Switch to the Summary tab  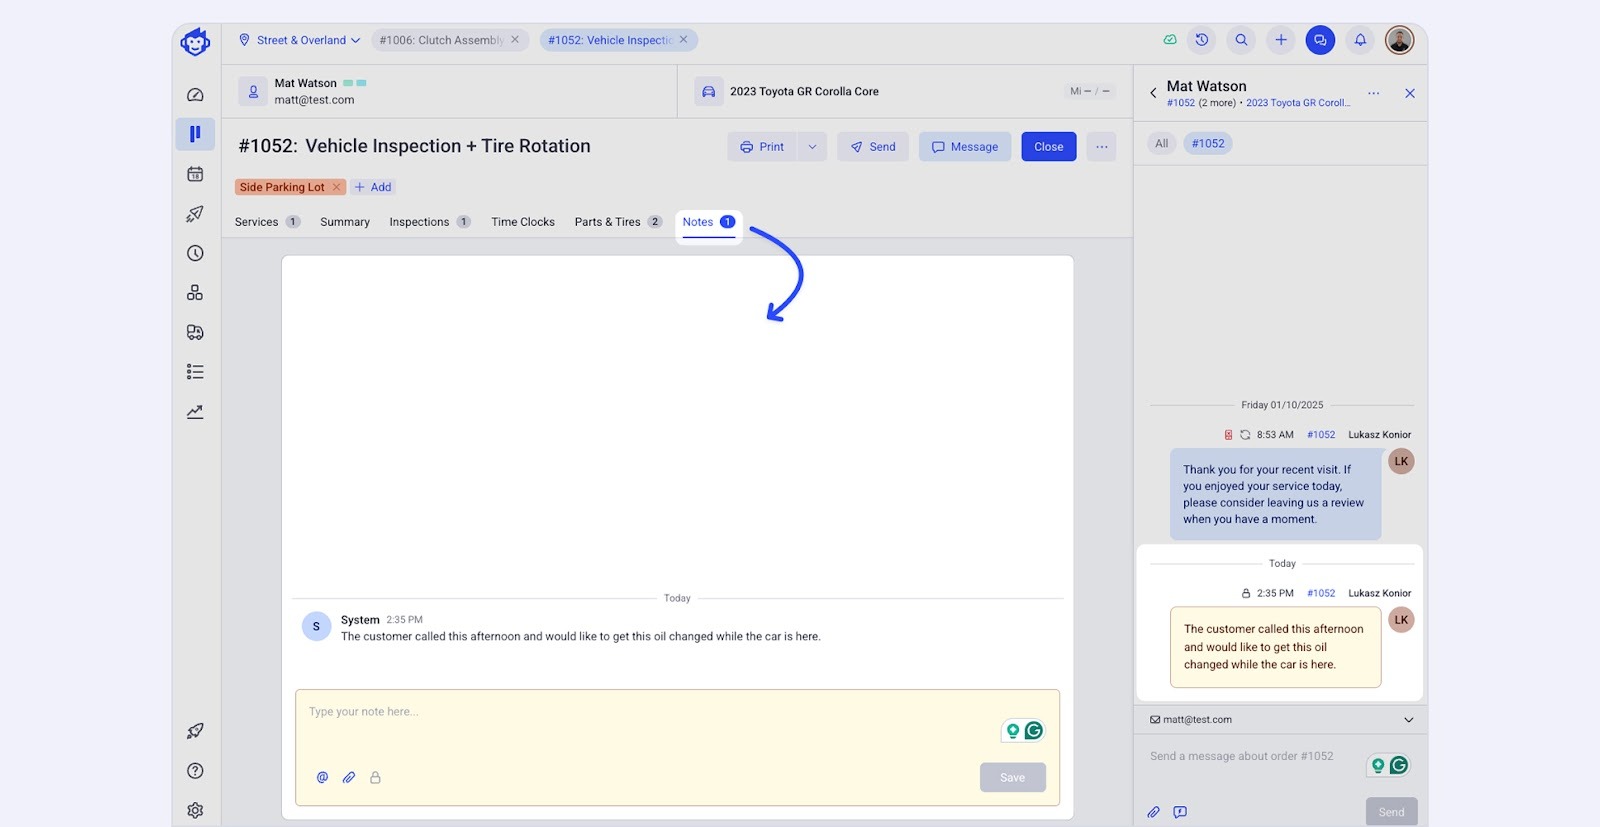[345, 222]
